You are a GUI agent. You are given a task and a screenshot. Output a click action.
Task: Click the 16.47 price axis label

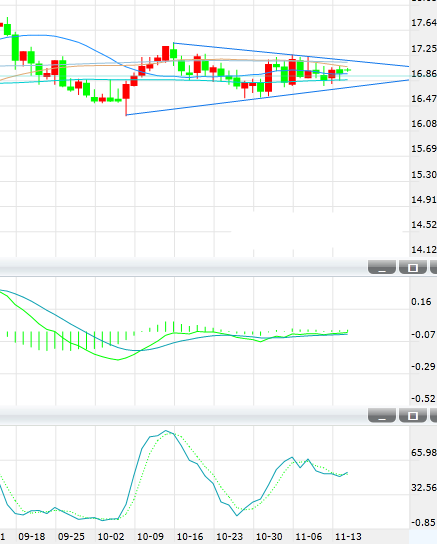[424, 99]
